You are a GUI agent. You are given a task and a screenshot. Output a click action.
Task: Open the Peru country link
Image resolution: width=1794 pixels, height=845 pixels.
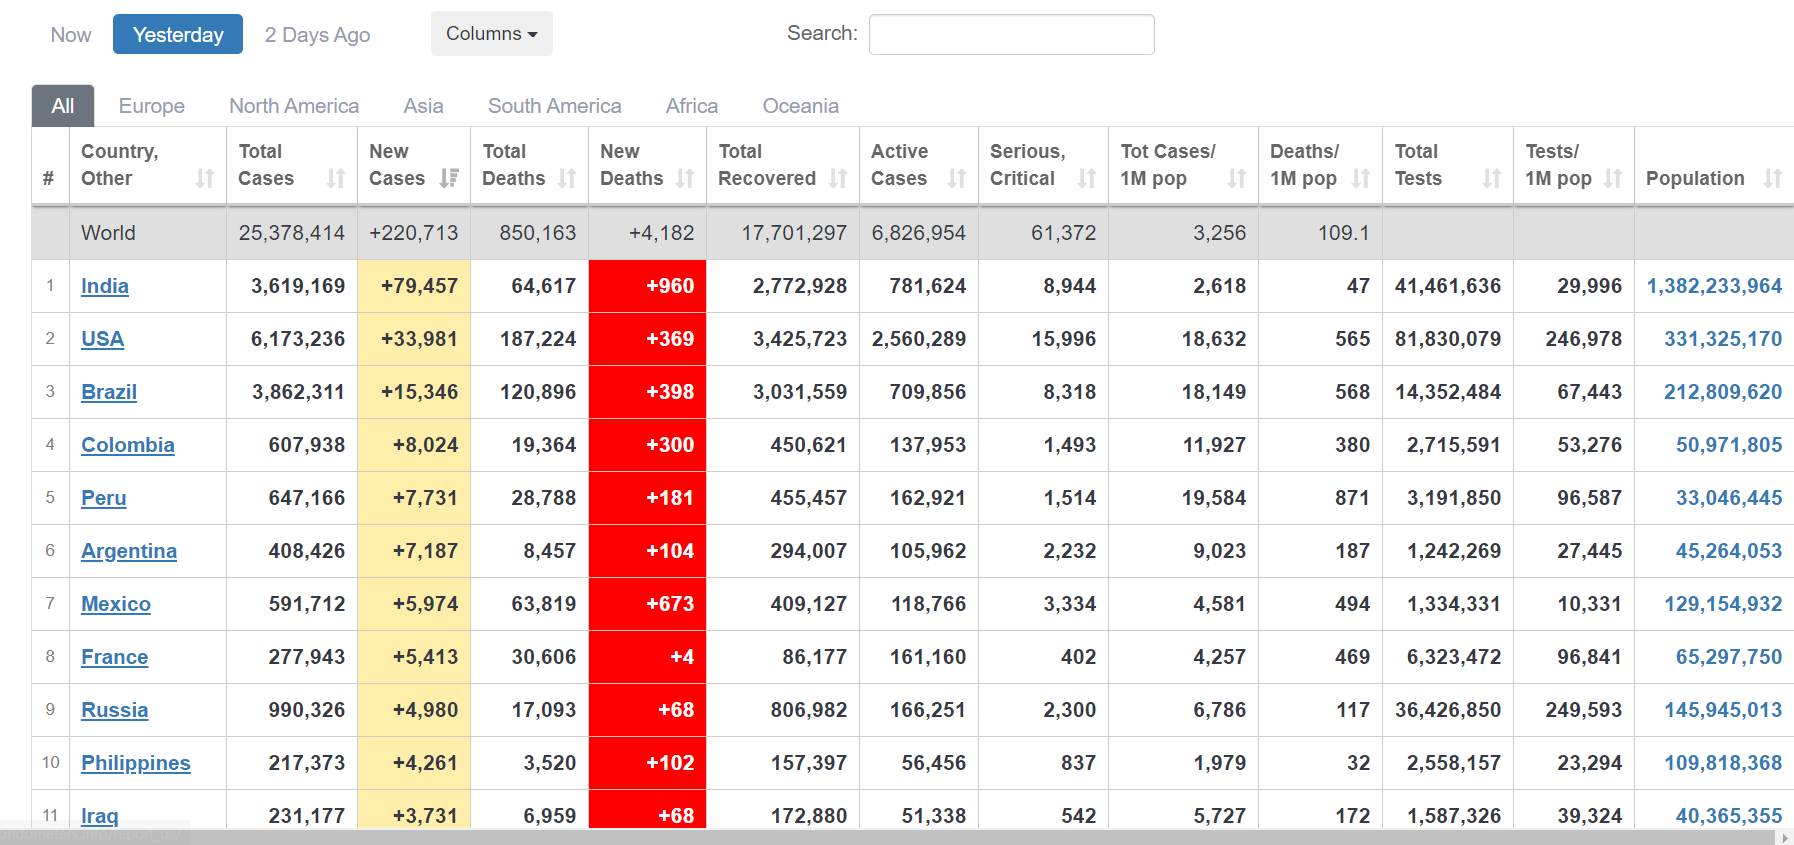click(104, 498)
